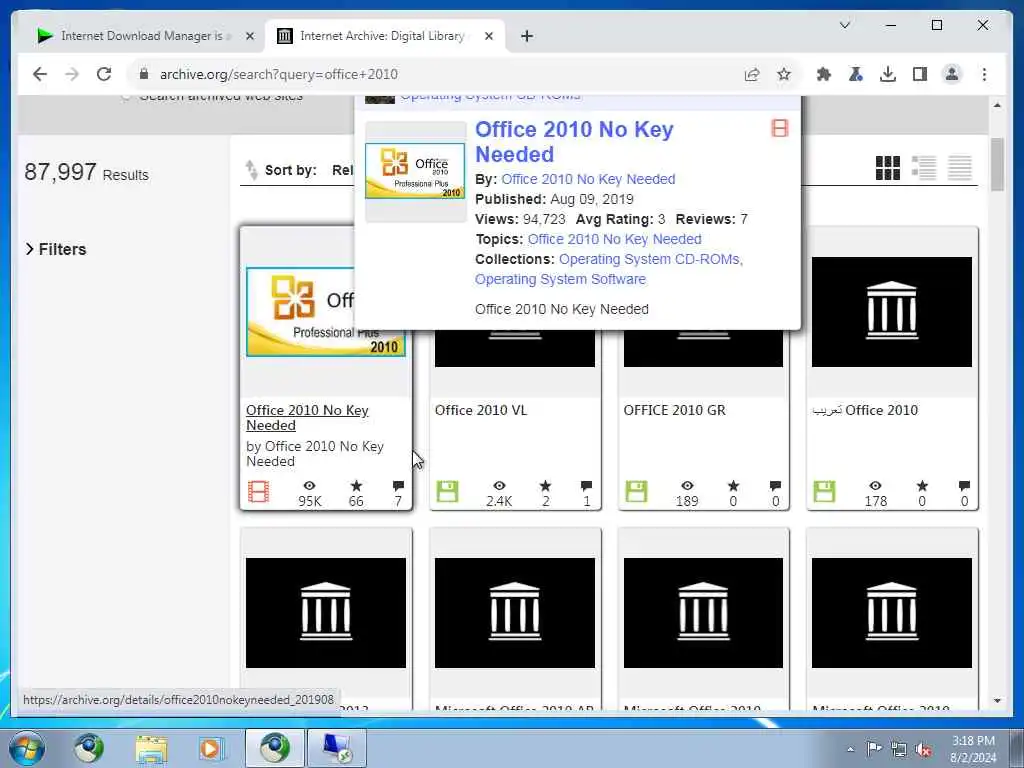This screenshot has height=768, width=1024.
Task: Open Operating System CD-ROMs collection link
Action: tap(650, 259)
